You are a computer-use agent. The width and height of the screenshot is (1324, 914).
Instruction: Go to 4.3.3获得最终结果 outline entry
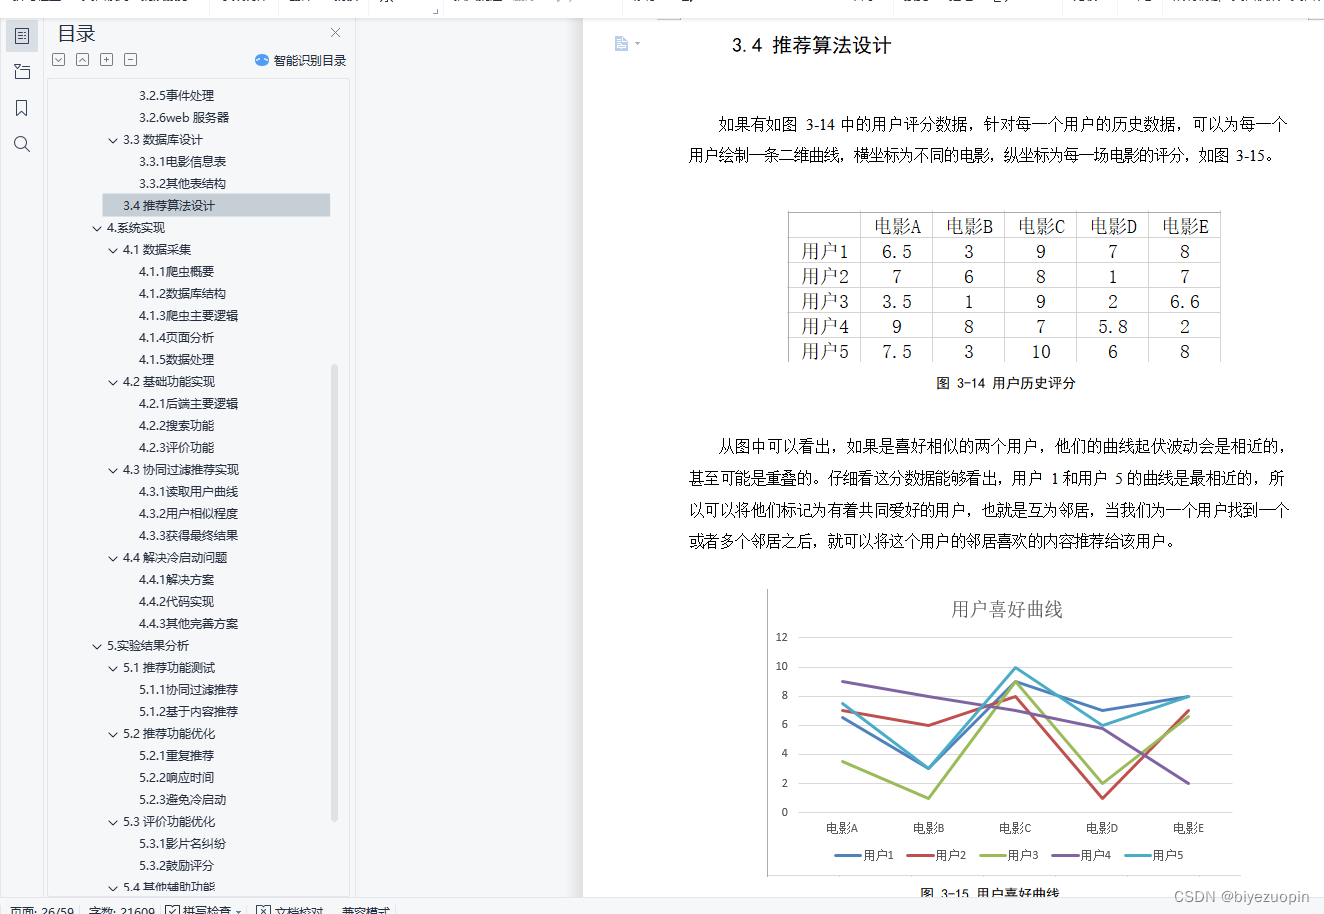188,536
